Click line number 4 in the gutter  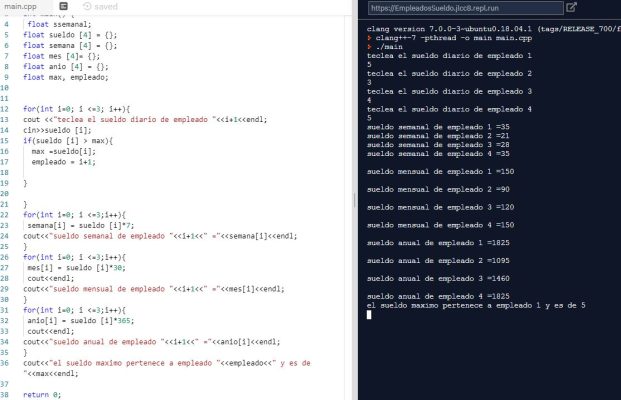6,24
